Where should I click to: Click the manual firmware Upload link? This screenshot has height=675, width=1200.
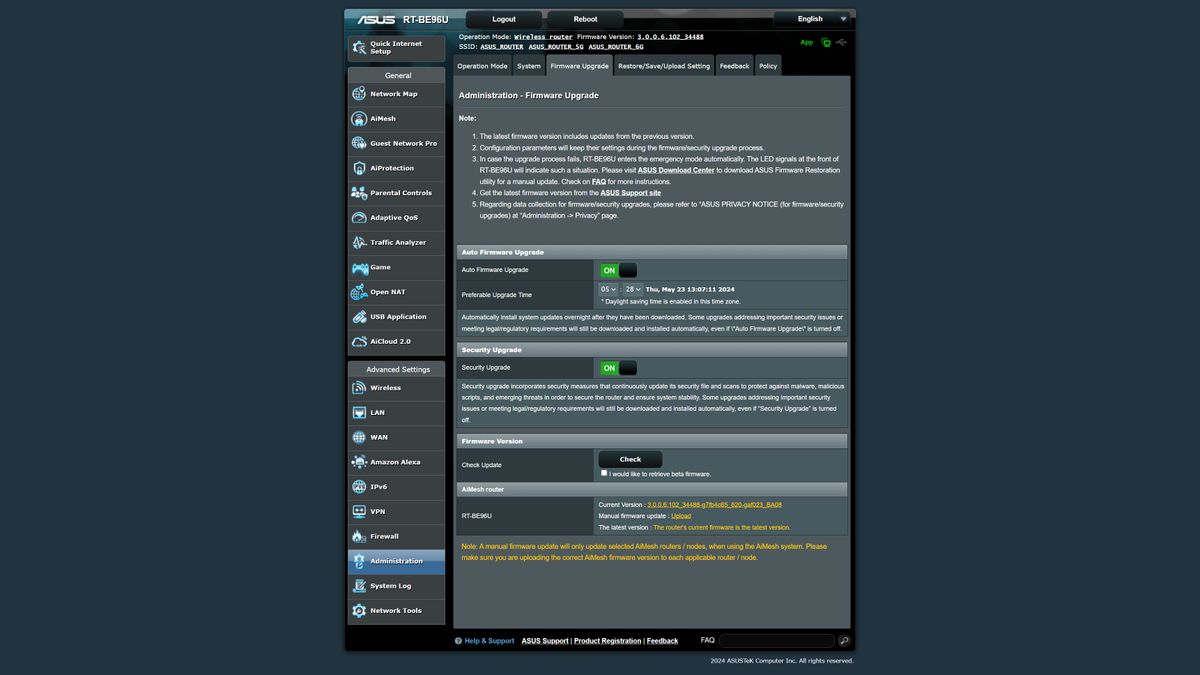681,516
